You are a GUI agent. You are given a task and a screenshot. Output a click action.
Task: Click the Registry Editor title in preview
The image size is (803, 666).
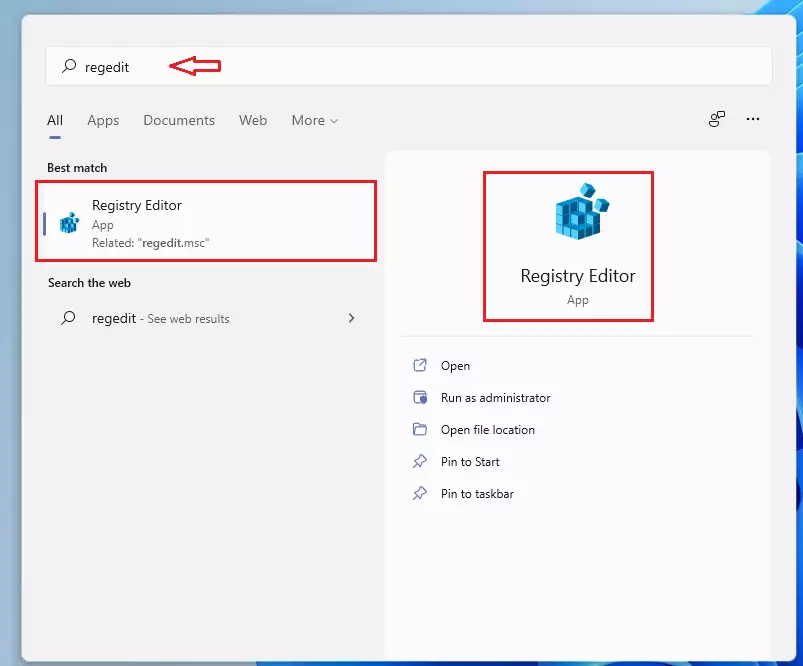click(578, 276)
